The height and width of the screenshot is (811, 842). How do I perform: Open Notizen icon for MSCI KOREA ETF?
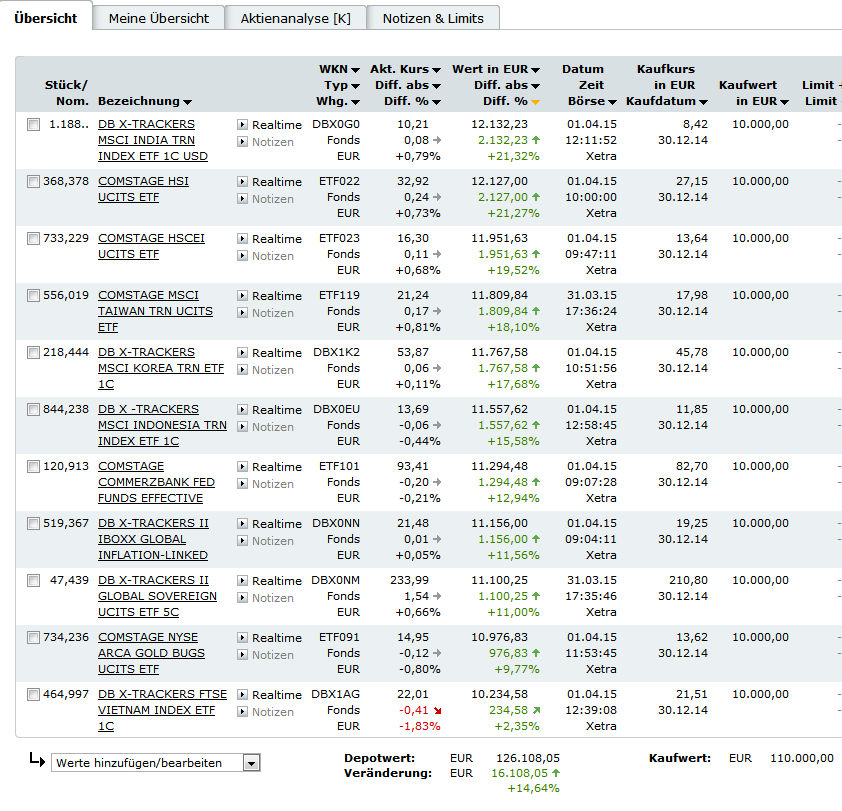(242, 370)
